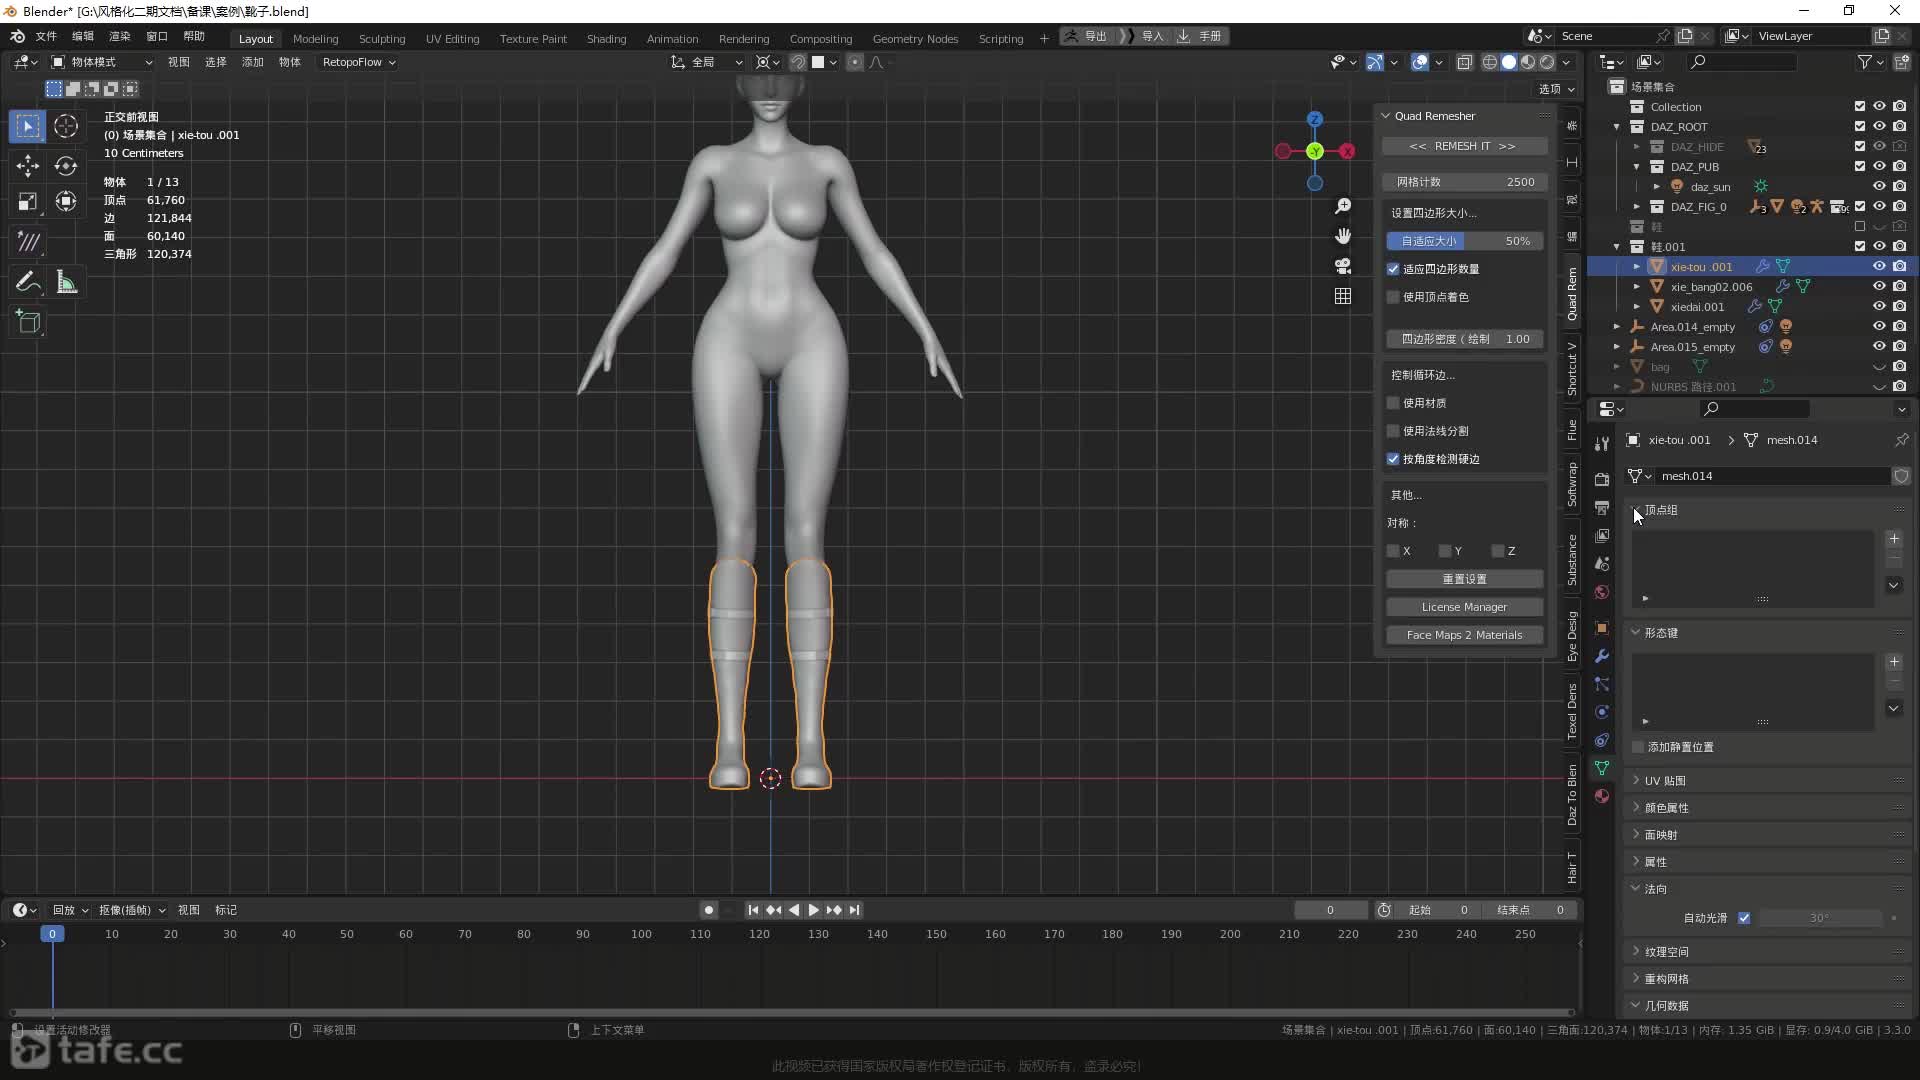The height and width of the screenshot is (1080, 1920).
Task: Click the viewport zoom magnifier icon
Action: (1343, 206)
